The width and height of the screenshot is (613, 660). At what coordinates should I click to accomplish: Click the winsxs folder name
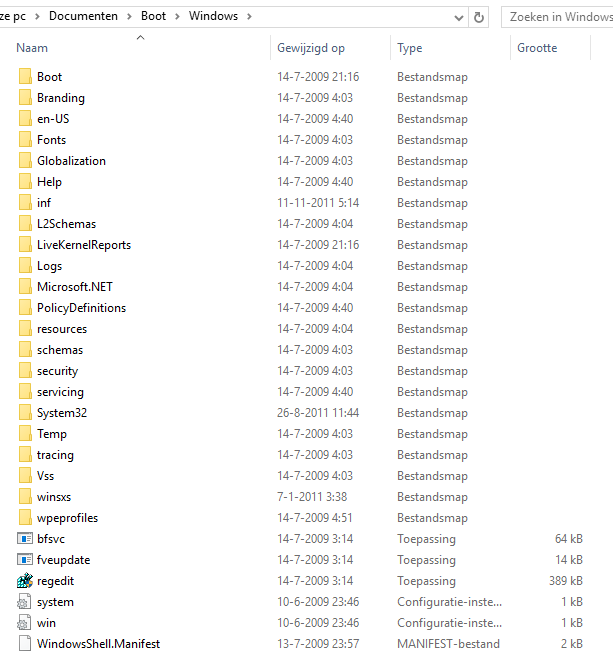(54, 497)
